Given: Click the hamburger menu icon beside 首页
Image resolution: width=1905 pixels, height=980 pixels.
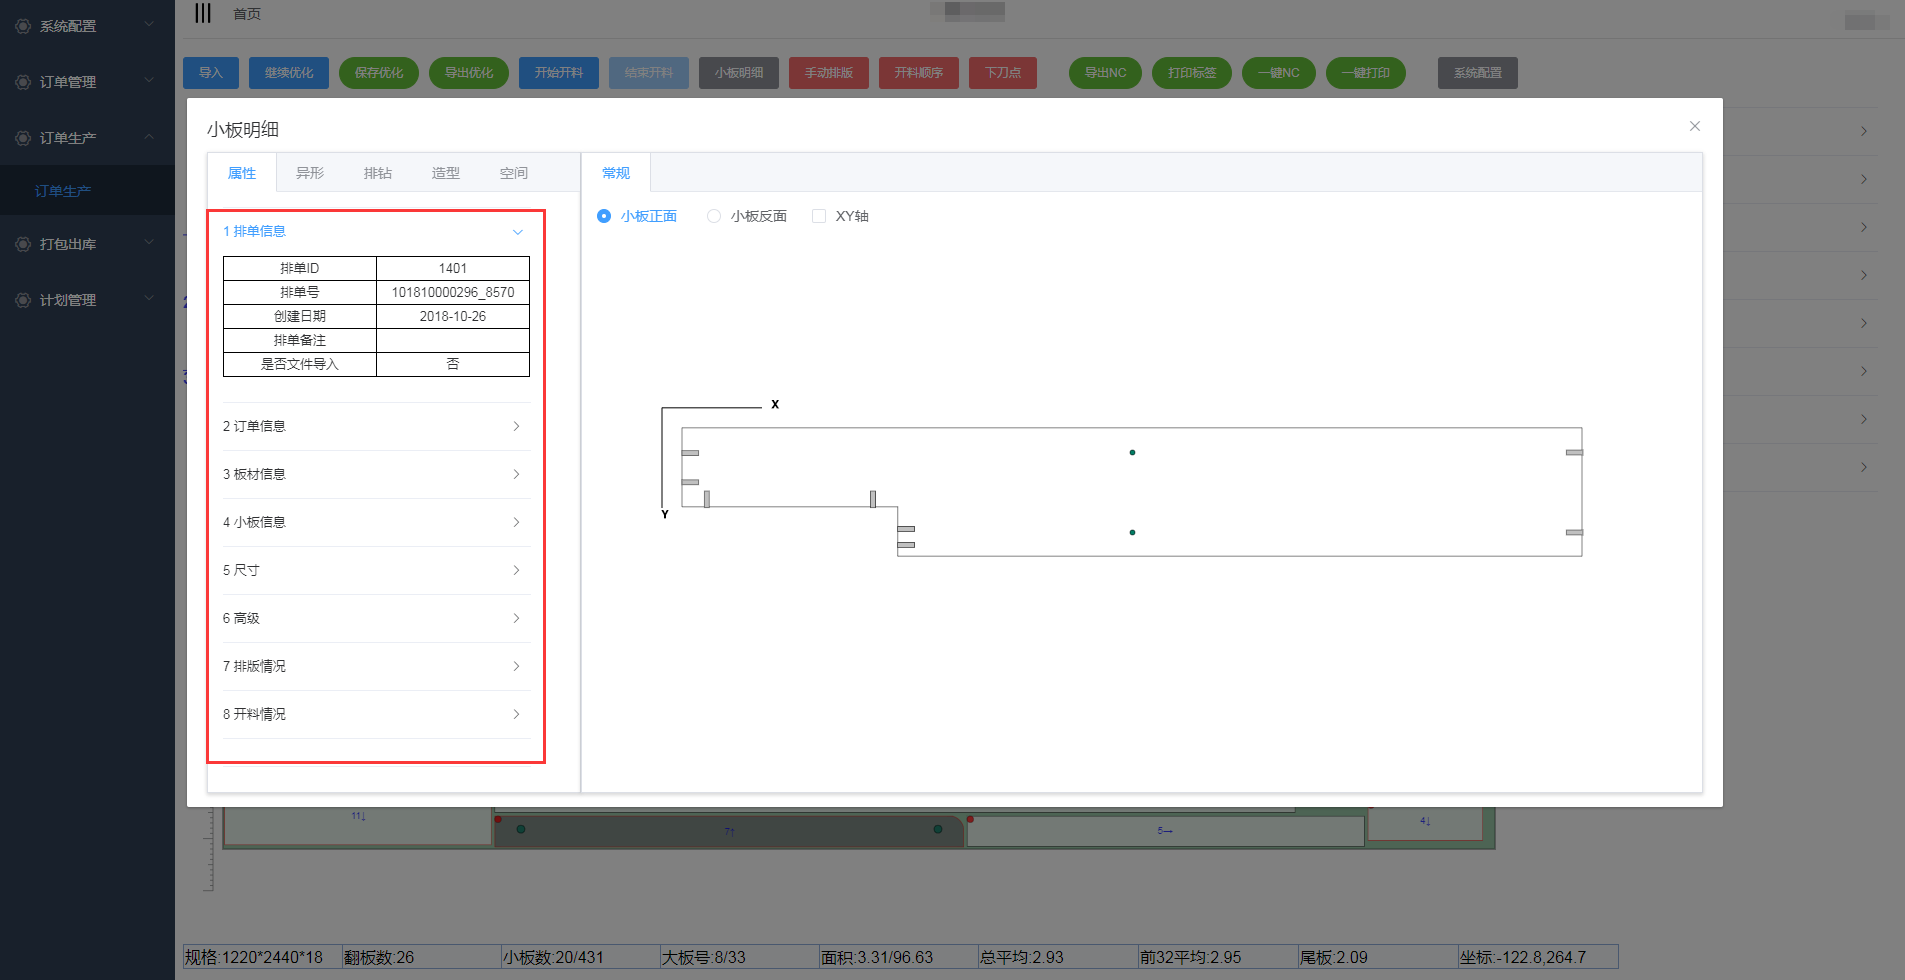Looking at the screenshot, I should point(203,13).
